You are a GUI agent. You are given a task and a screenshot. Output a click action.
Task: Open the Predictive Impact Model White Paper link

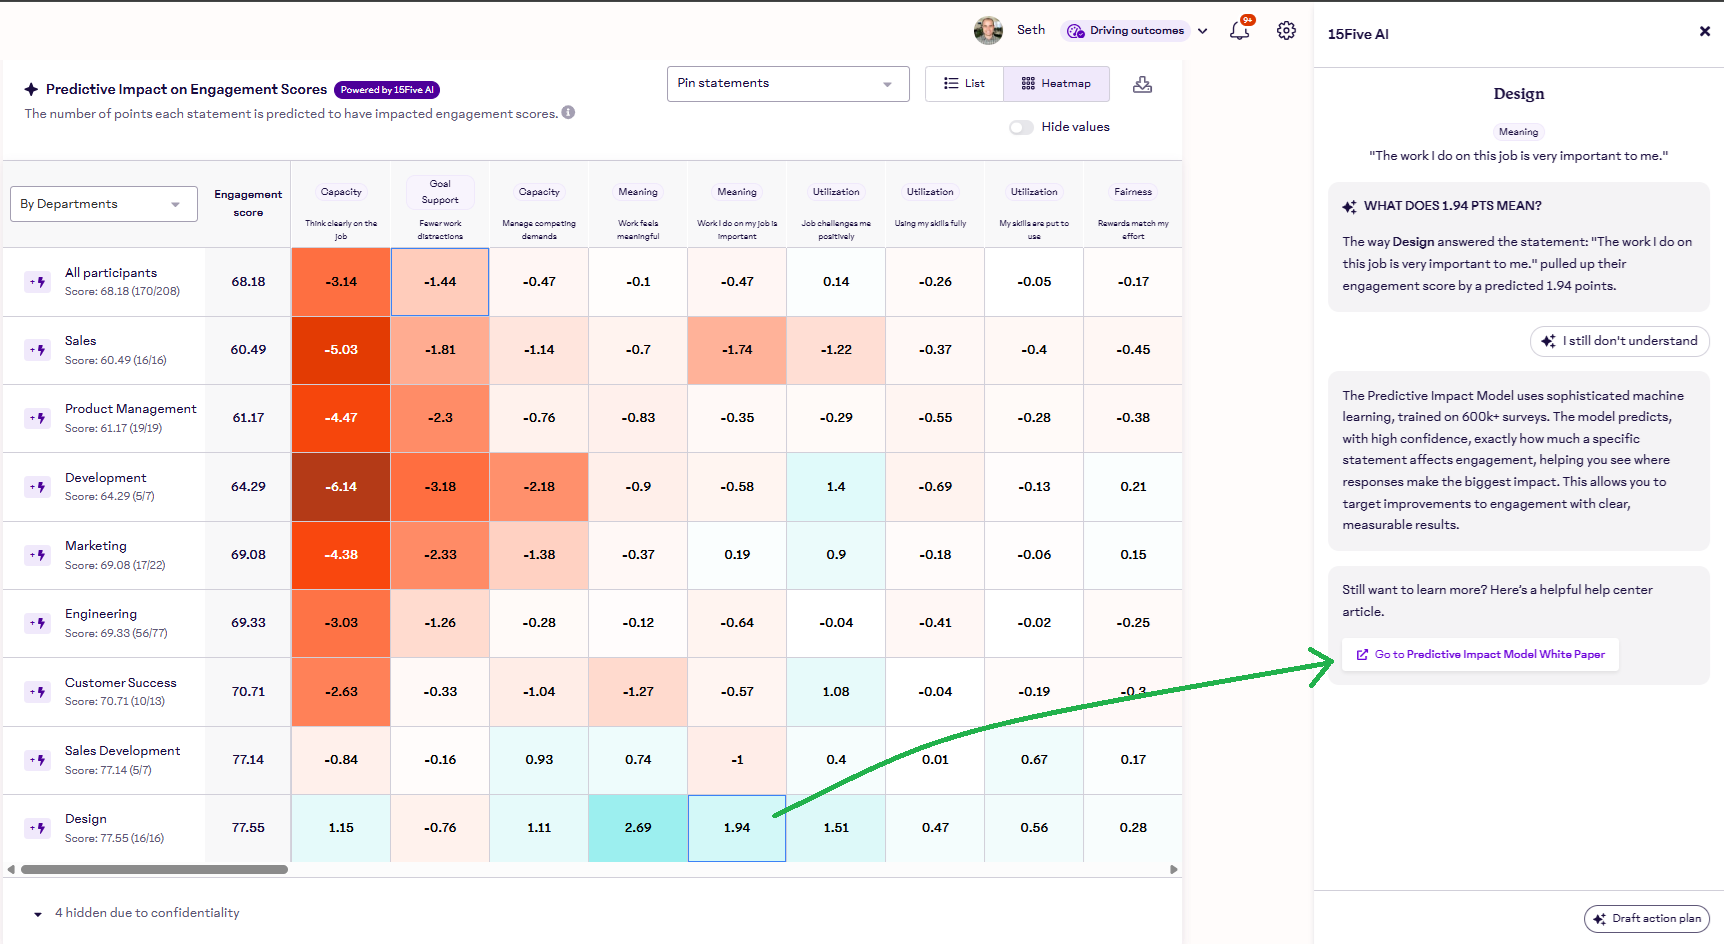click(1480, 655)
